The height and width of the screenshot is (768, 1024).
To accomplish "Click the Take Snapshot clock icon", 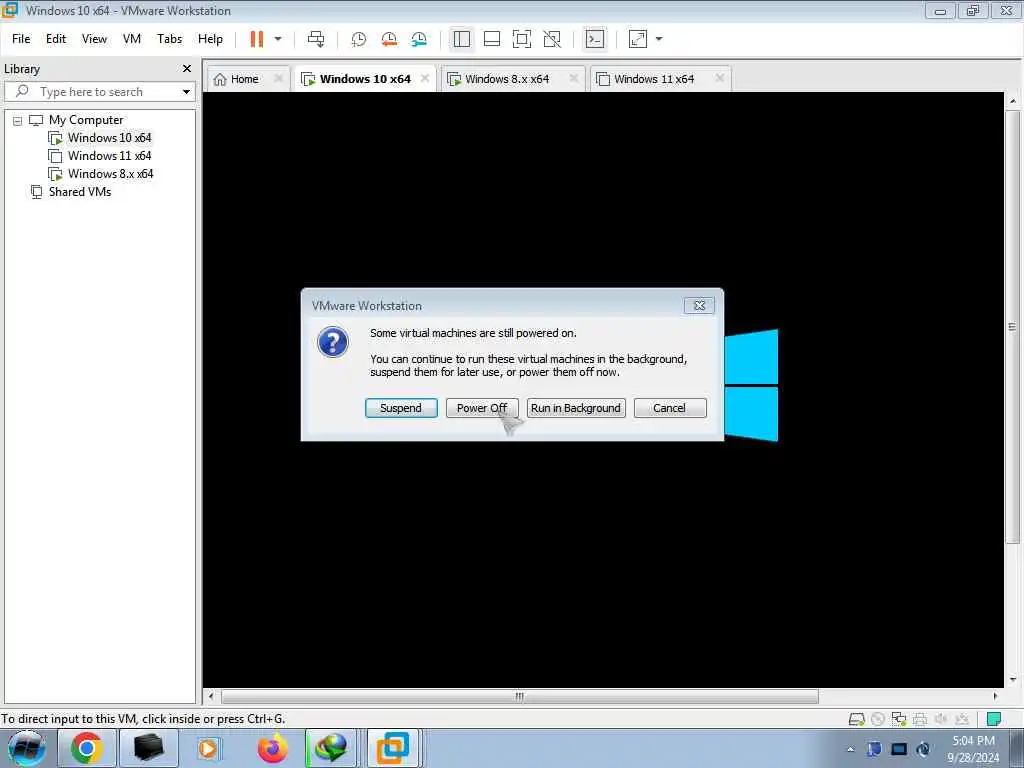I will click(x=359, y=39).
